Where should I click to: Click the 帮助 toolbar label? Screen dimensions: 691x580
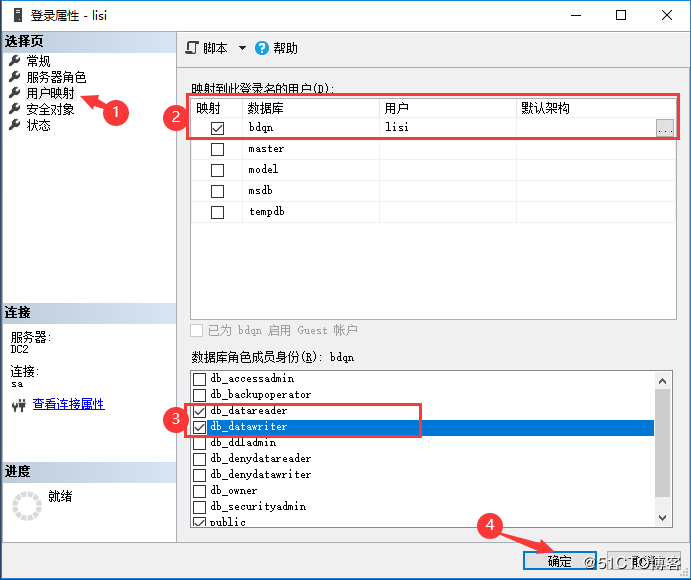[x=285, y=48]
